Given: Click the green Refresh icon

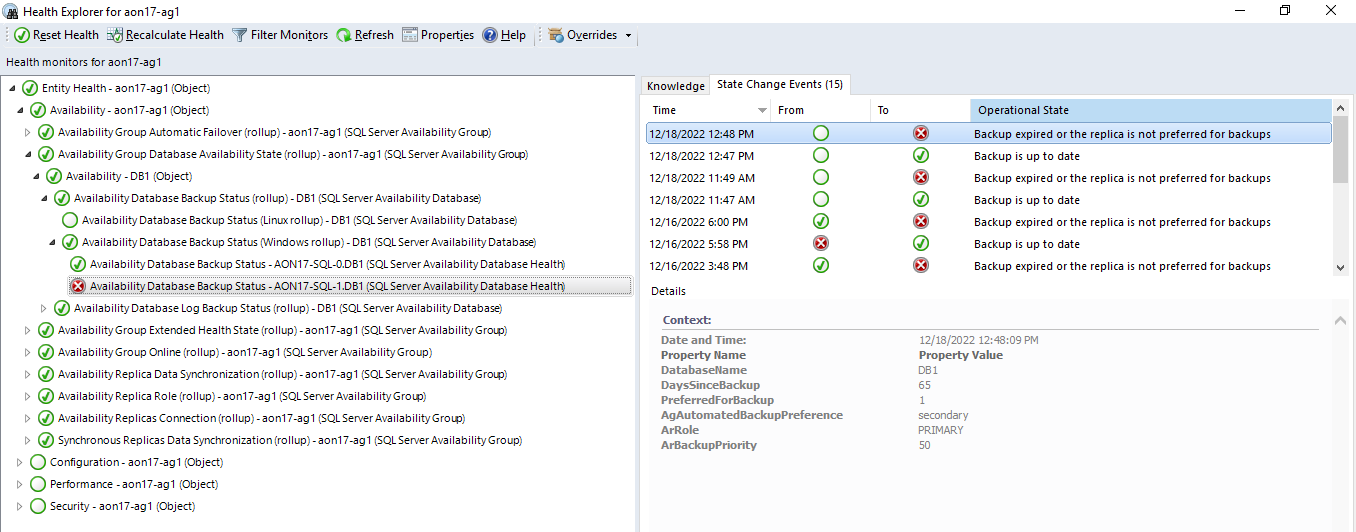Looking at the screenshot, I should 343,35.
